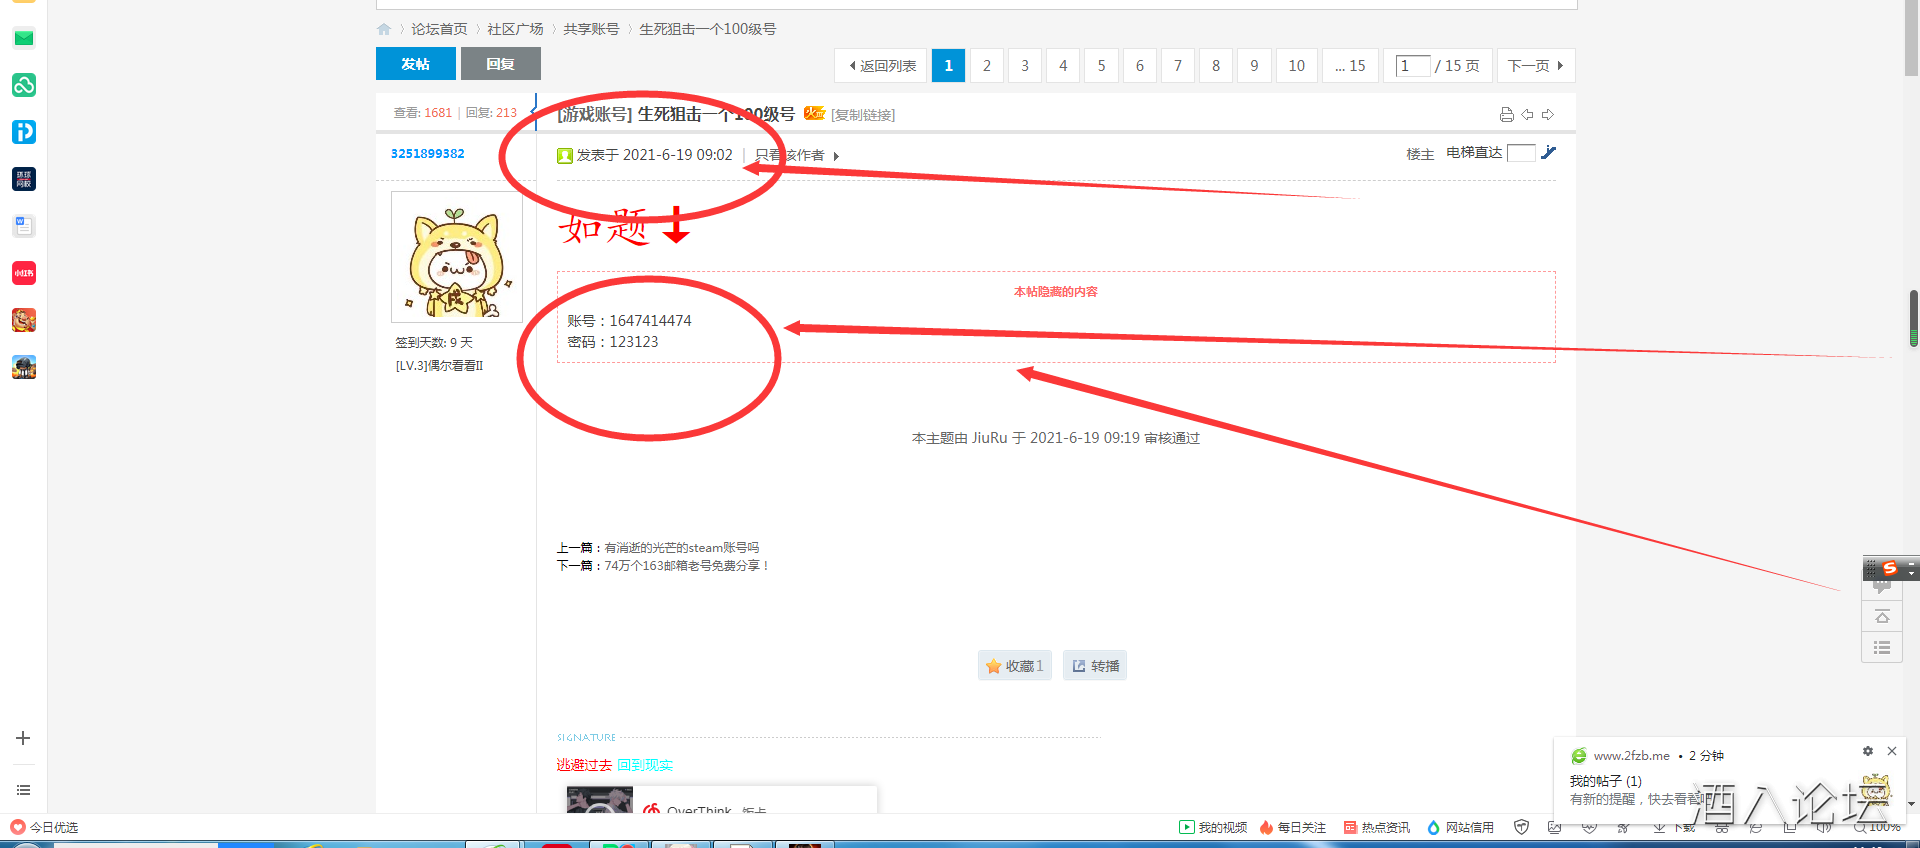Open user profile 3251899382
Image resolution: width=1920 pixels, height=848 pixels.
pos(428,153)
